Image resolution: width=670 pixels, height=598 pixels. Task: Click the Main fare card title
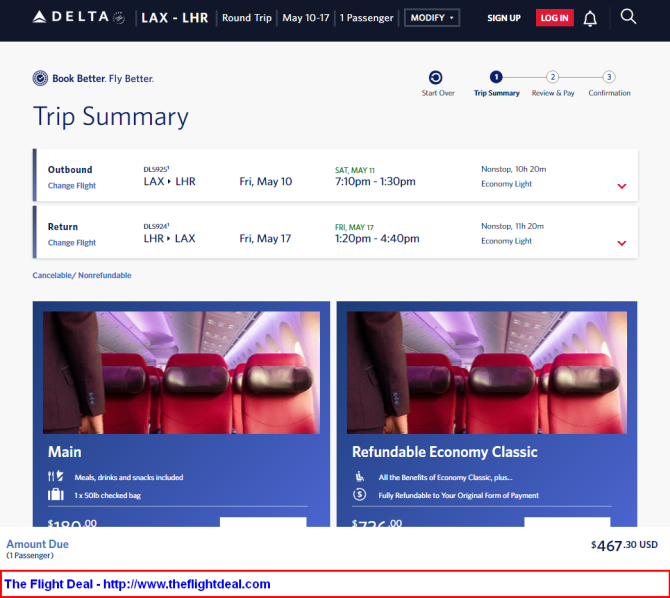(x=65, y=452)
